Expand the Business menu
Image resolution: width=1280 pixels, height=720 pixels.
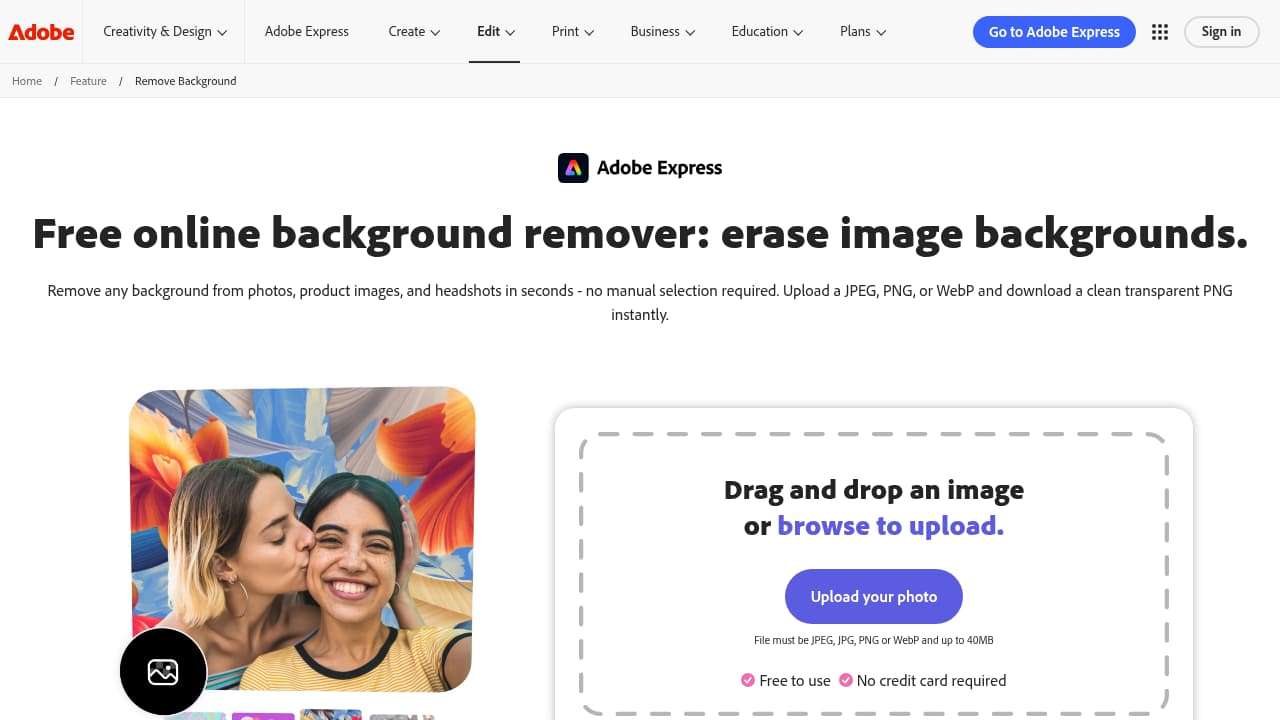[x=663, y=32]
